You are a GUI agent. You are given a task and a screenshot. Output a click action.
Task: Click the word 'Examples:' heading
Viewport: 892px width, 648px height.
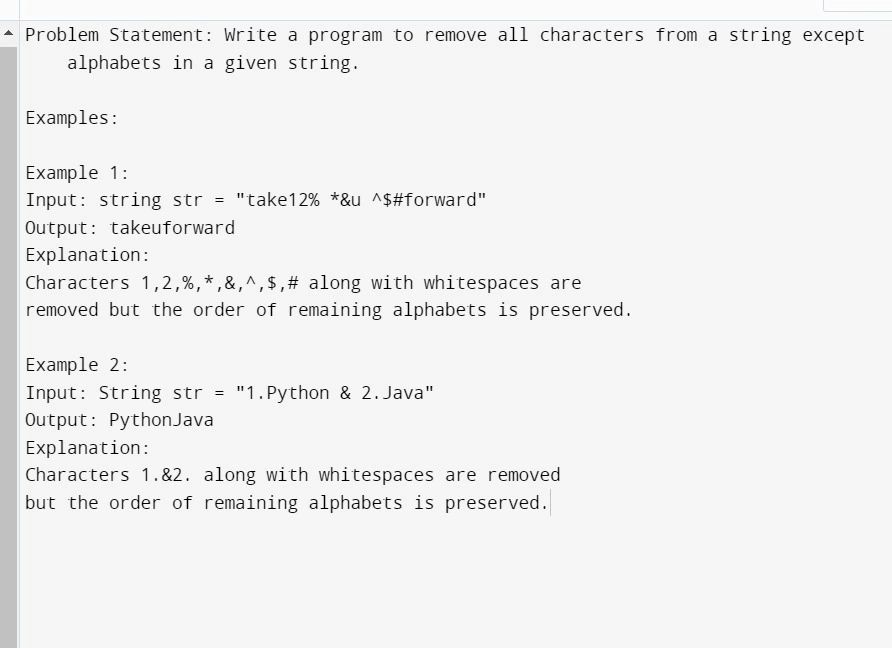click(x=72, y=118)
